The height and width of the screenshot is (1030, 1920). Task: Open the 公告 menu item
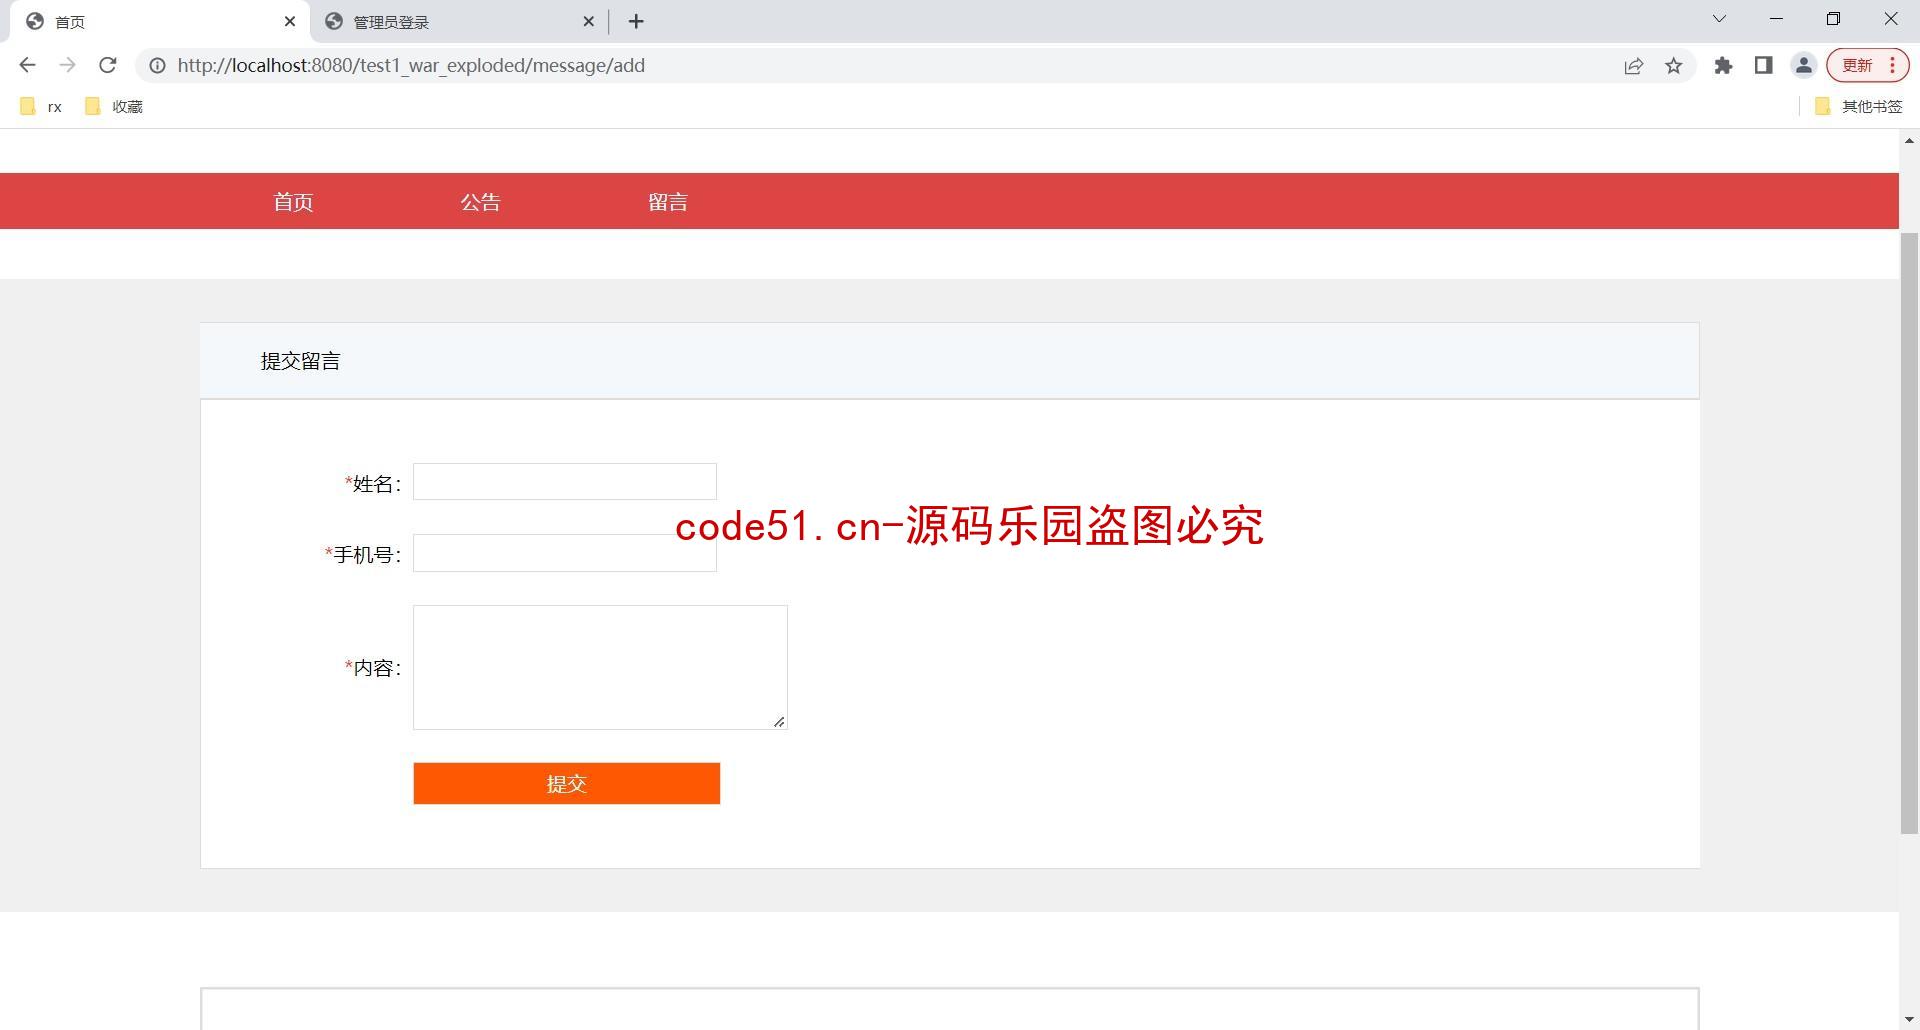(480, 202)
